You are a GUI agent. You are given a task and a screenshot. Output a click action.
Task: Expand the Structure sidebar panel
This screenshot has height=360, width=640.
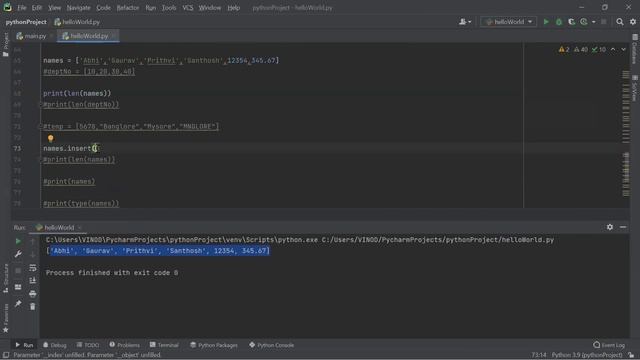tap(6, 278)
